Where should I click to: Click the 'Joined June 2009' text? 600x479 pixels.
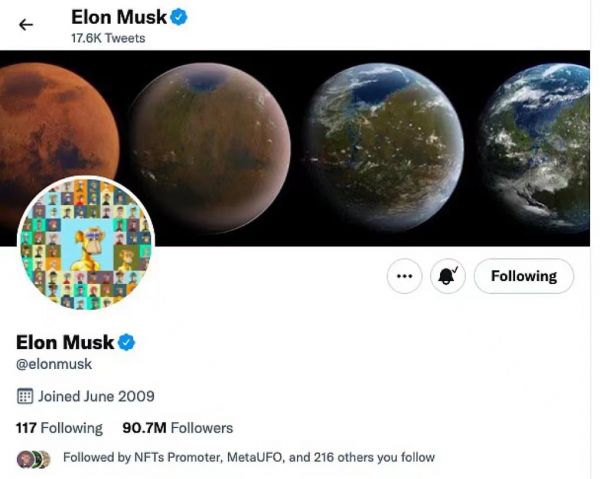tap(96, 396)
